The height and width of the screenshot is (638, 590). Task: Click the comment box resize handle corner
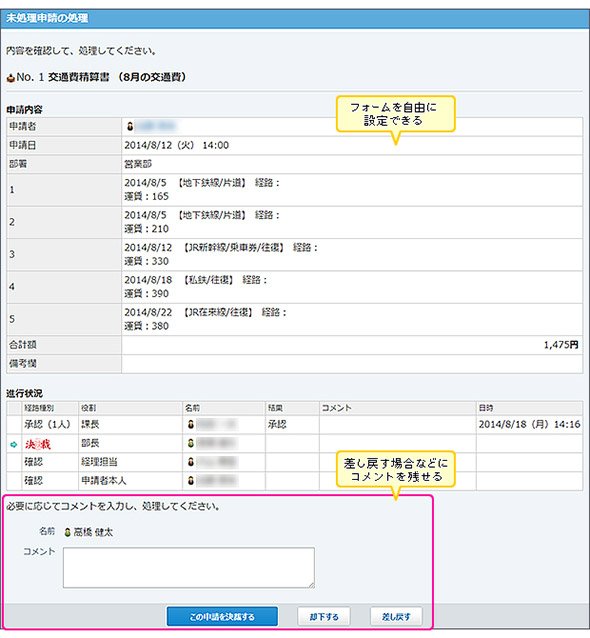(x=311, y=585)
